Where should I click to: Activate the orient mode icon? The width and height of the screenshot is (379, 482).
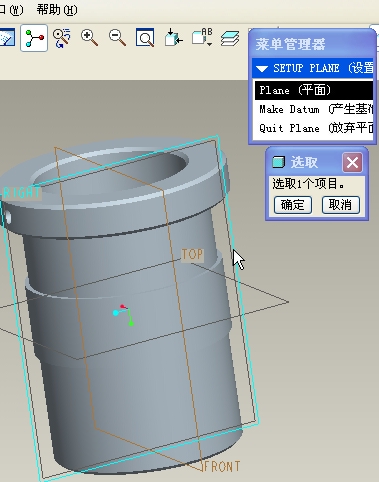tap(62, 38)
